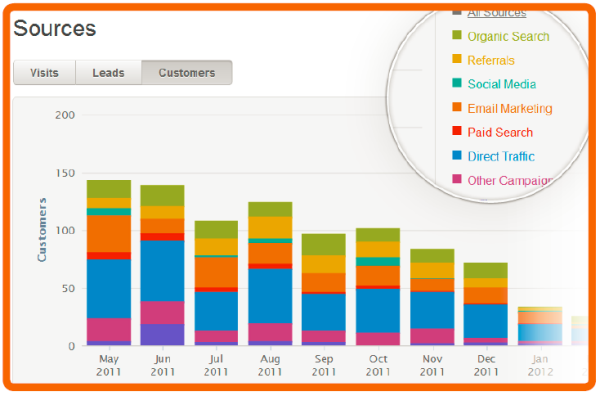Screen dimensions: 600x396
Task: Click the '150' y-axis value
Action: (x=65, y=173)
